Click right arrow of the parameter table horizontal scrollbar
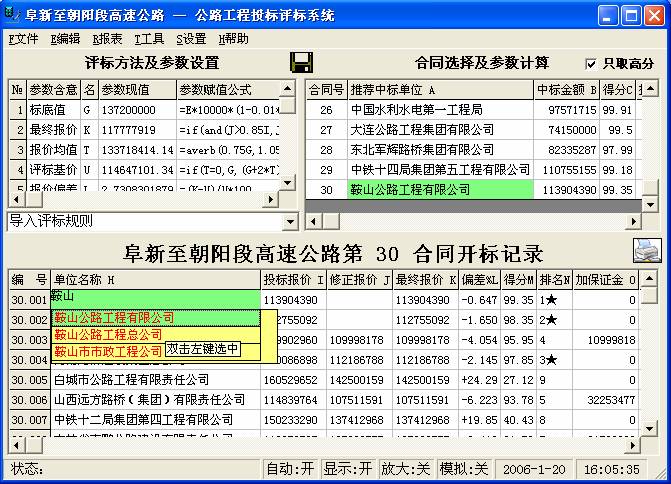 (x=270, y=199)
